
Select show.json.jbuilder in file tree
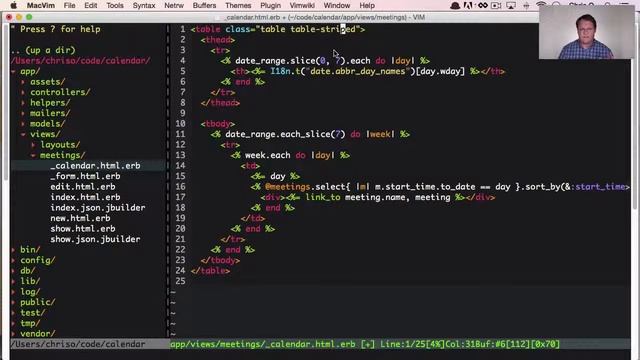click(95, 239)
